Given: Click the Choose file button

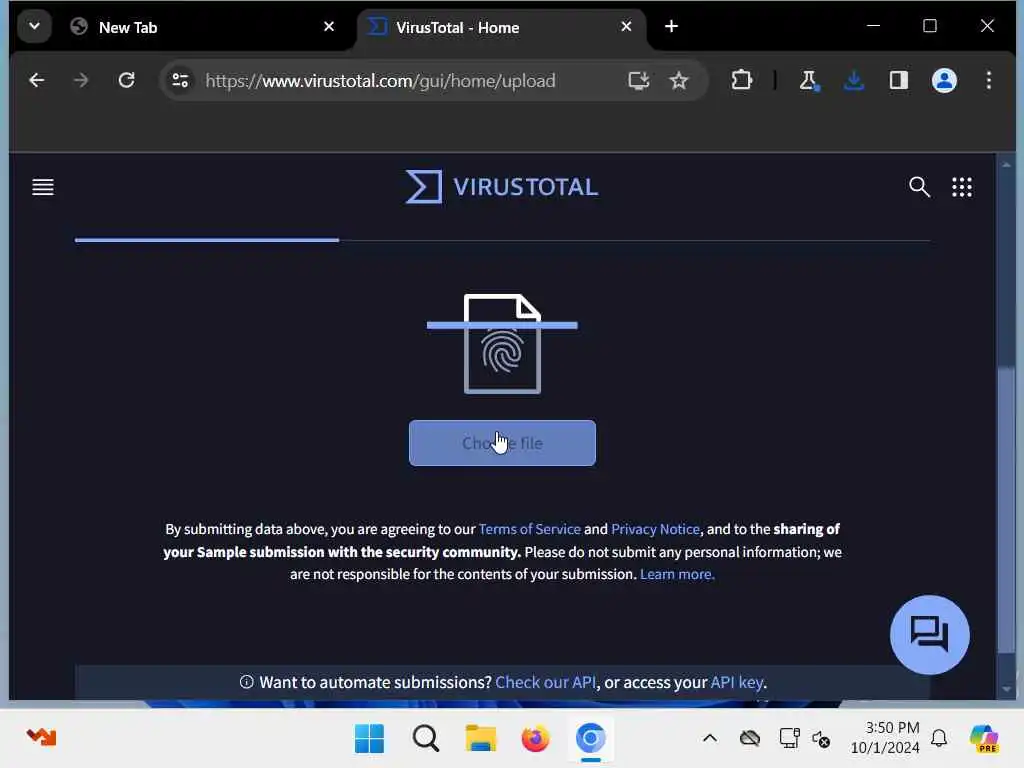Looking at the screenshot, I should (x=502, y=443).
